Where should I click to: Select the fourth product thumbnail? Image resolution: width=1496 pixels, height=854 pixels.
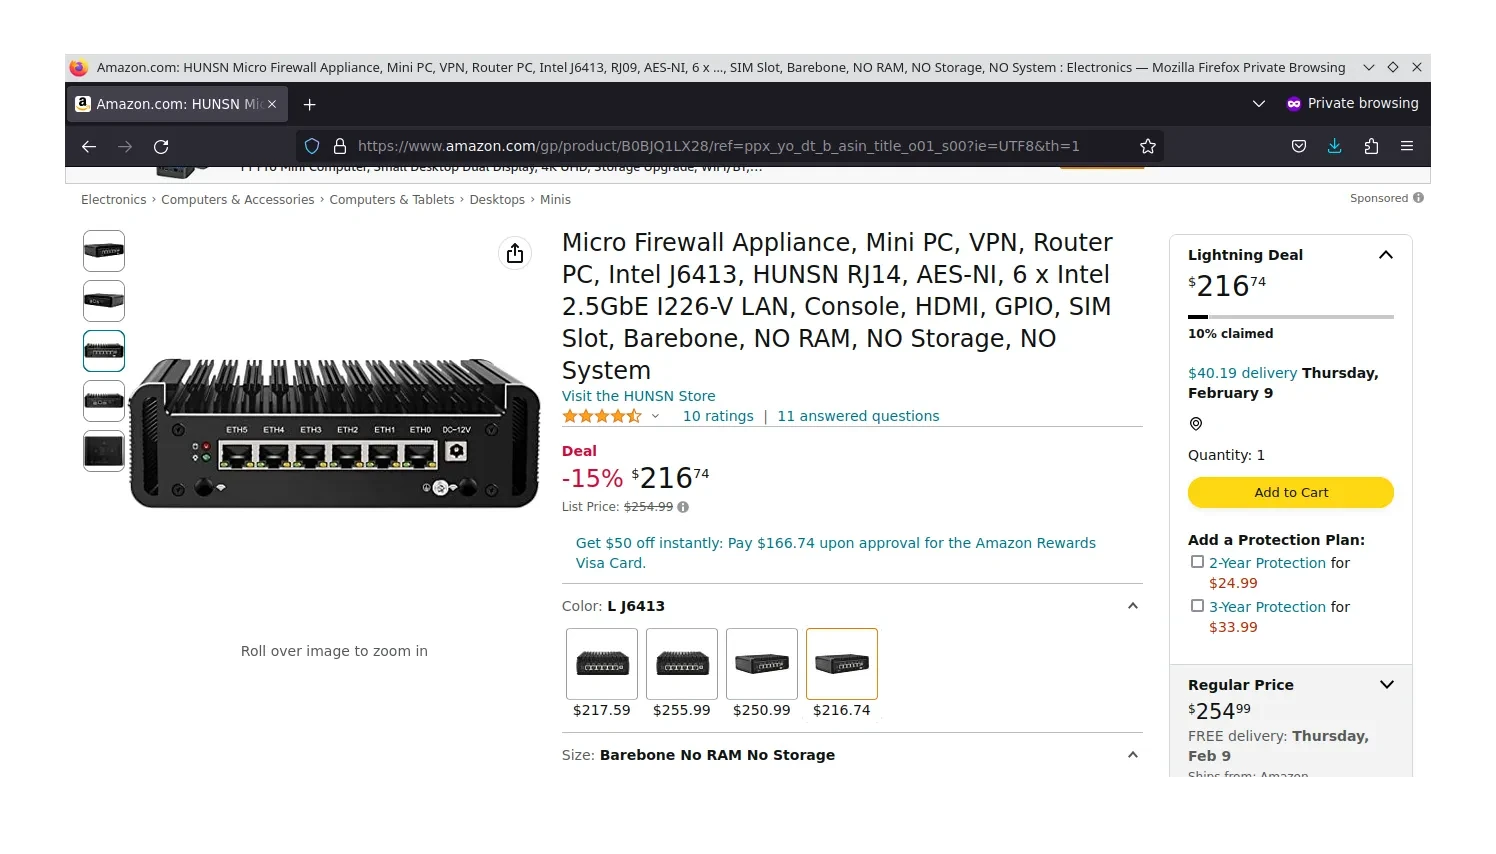[104, 401]
